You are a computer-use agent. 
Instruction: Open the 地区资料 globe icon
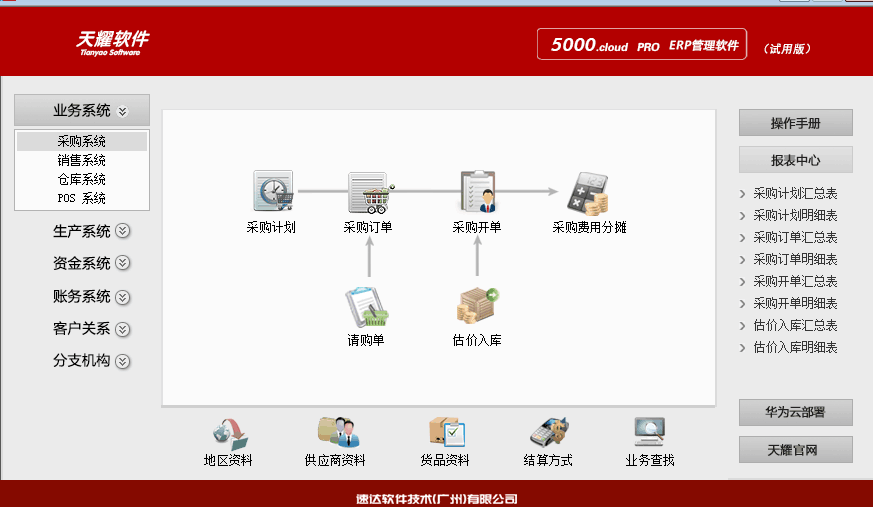coord(229,434)
